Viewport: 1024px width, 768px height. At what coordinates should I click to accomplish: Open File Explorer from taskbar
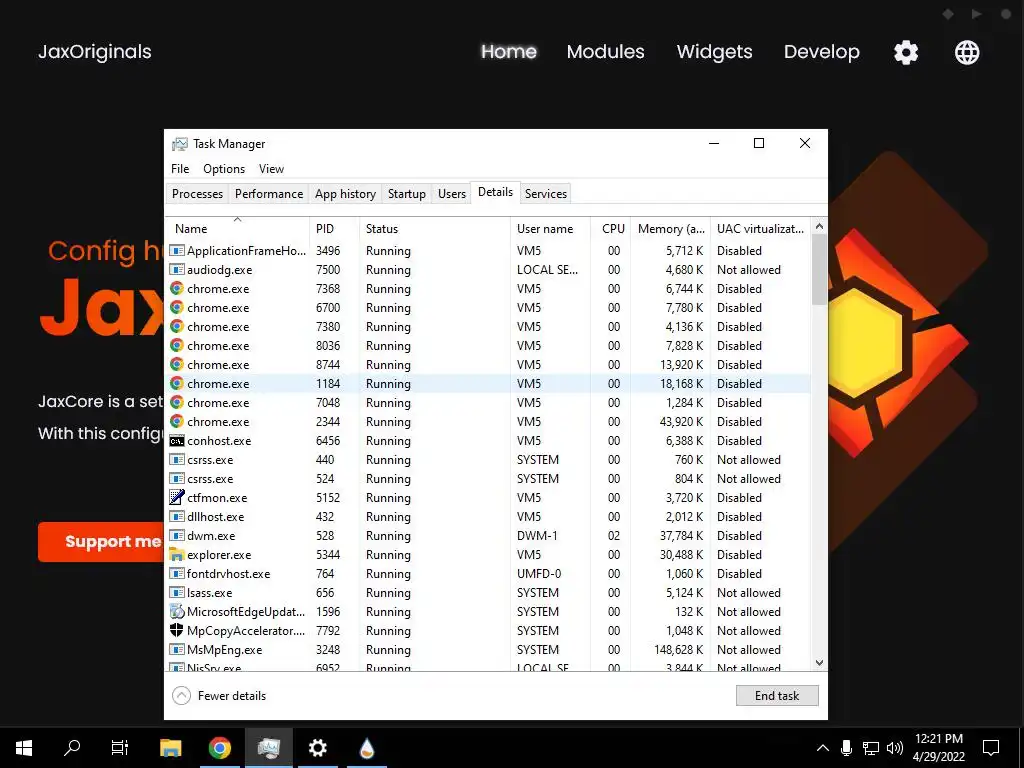(x=170, y=748)
